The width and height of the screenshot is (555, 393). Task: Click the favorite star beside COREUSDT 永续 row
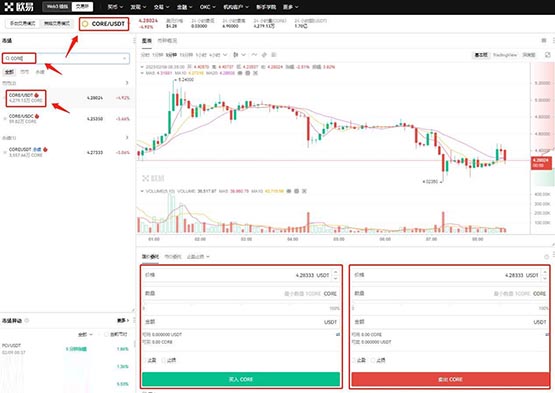coord(5,153)
